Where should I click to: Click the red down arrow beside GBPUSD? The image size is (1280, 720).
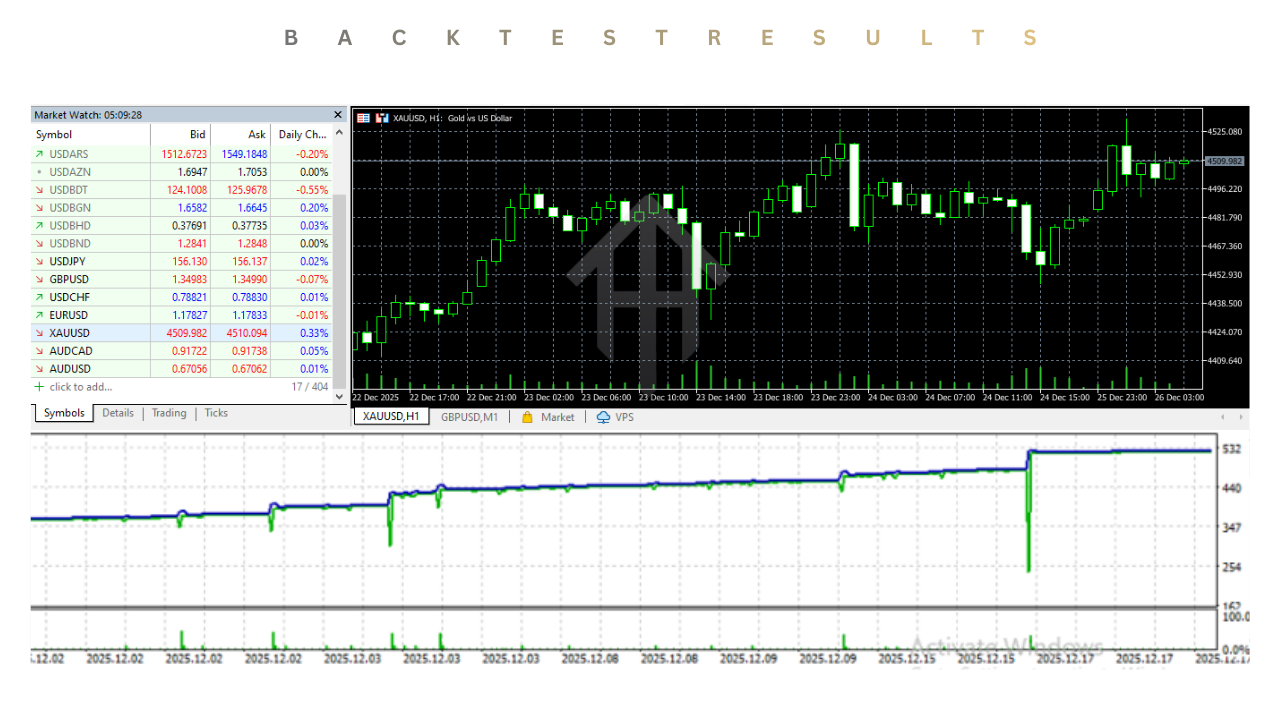point(38,279)
